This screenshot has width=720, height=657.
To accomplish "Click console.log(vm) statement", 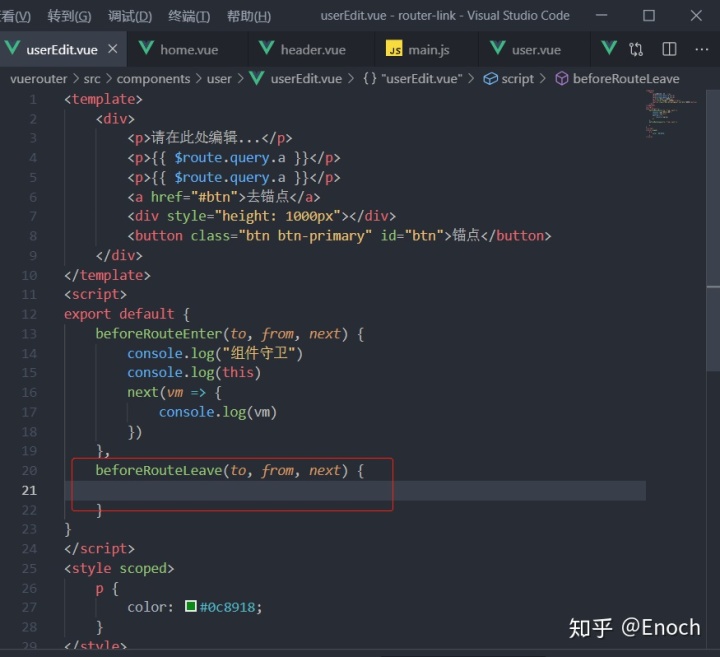I will (x=218, y=412).
